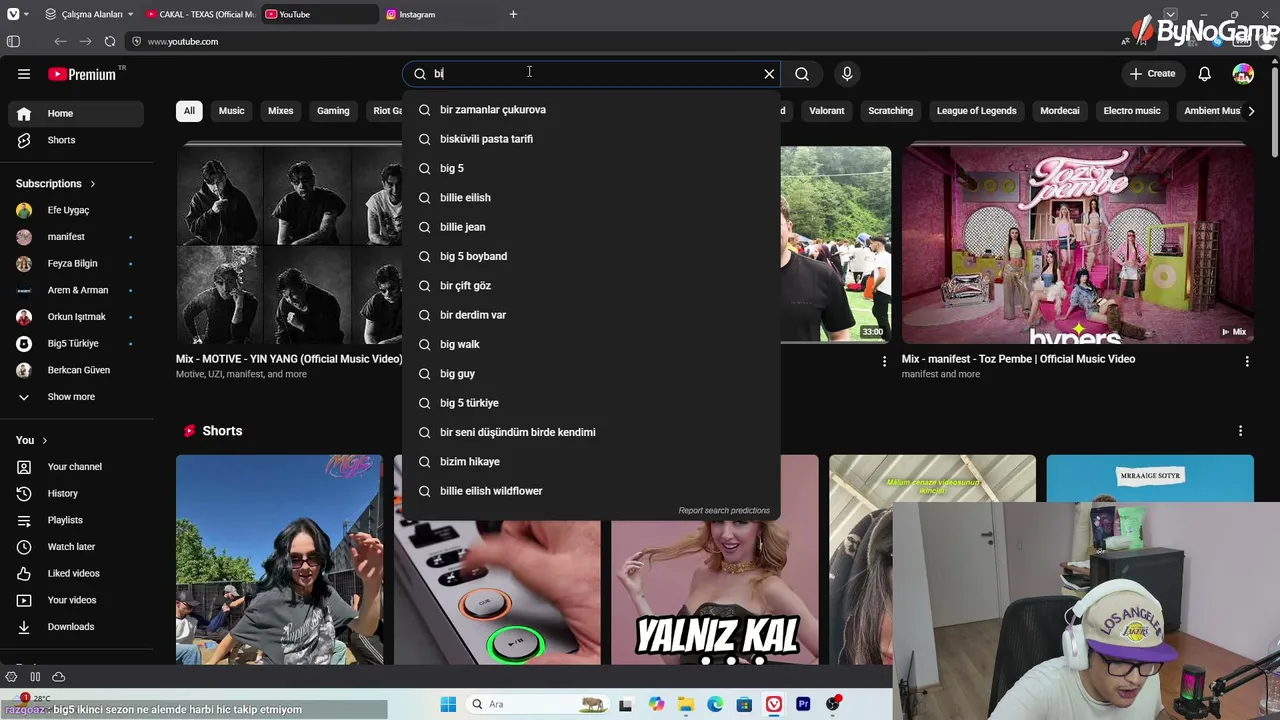Choose suggestion 'big 5 boyband'
The height and width of the screenshot is (720, 1280).
[x=591, y=256]
